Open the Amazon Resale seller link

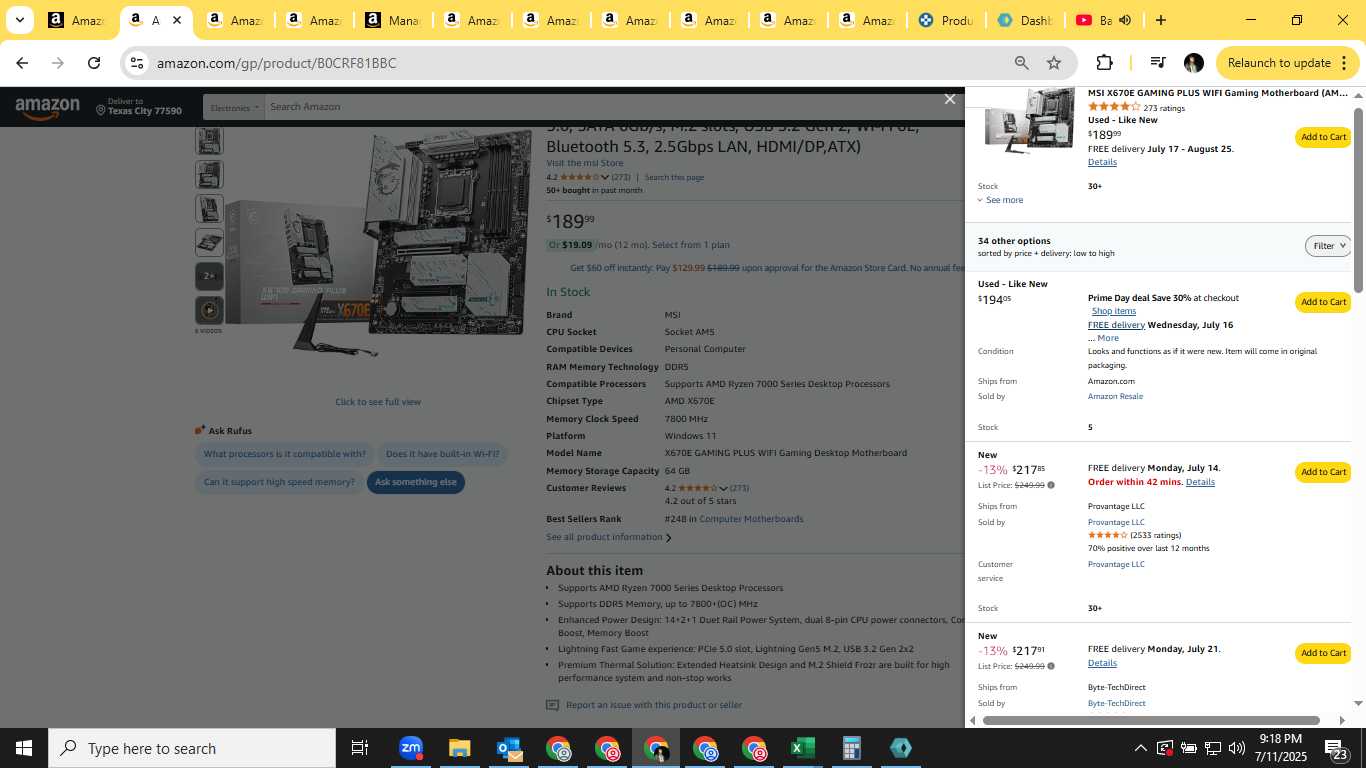click(1115, 396)
